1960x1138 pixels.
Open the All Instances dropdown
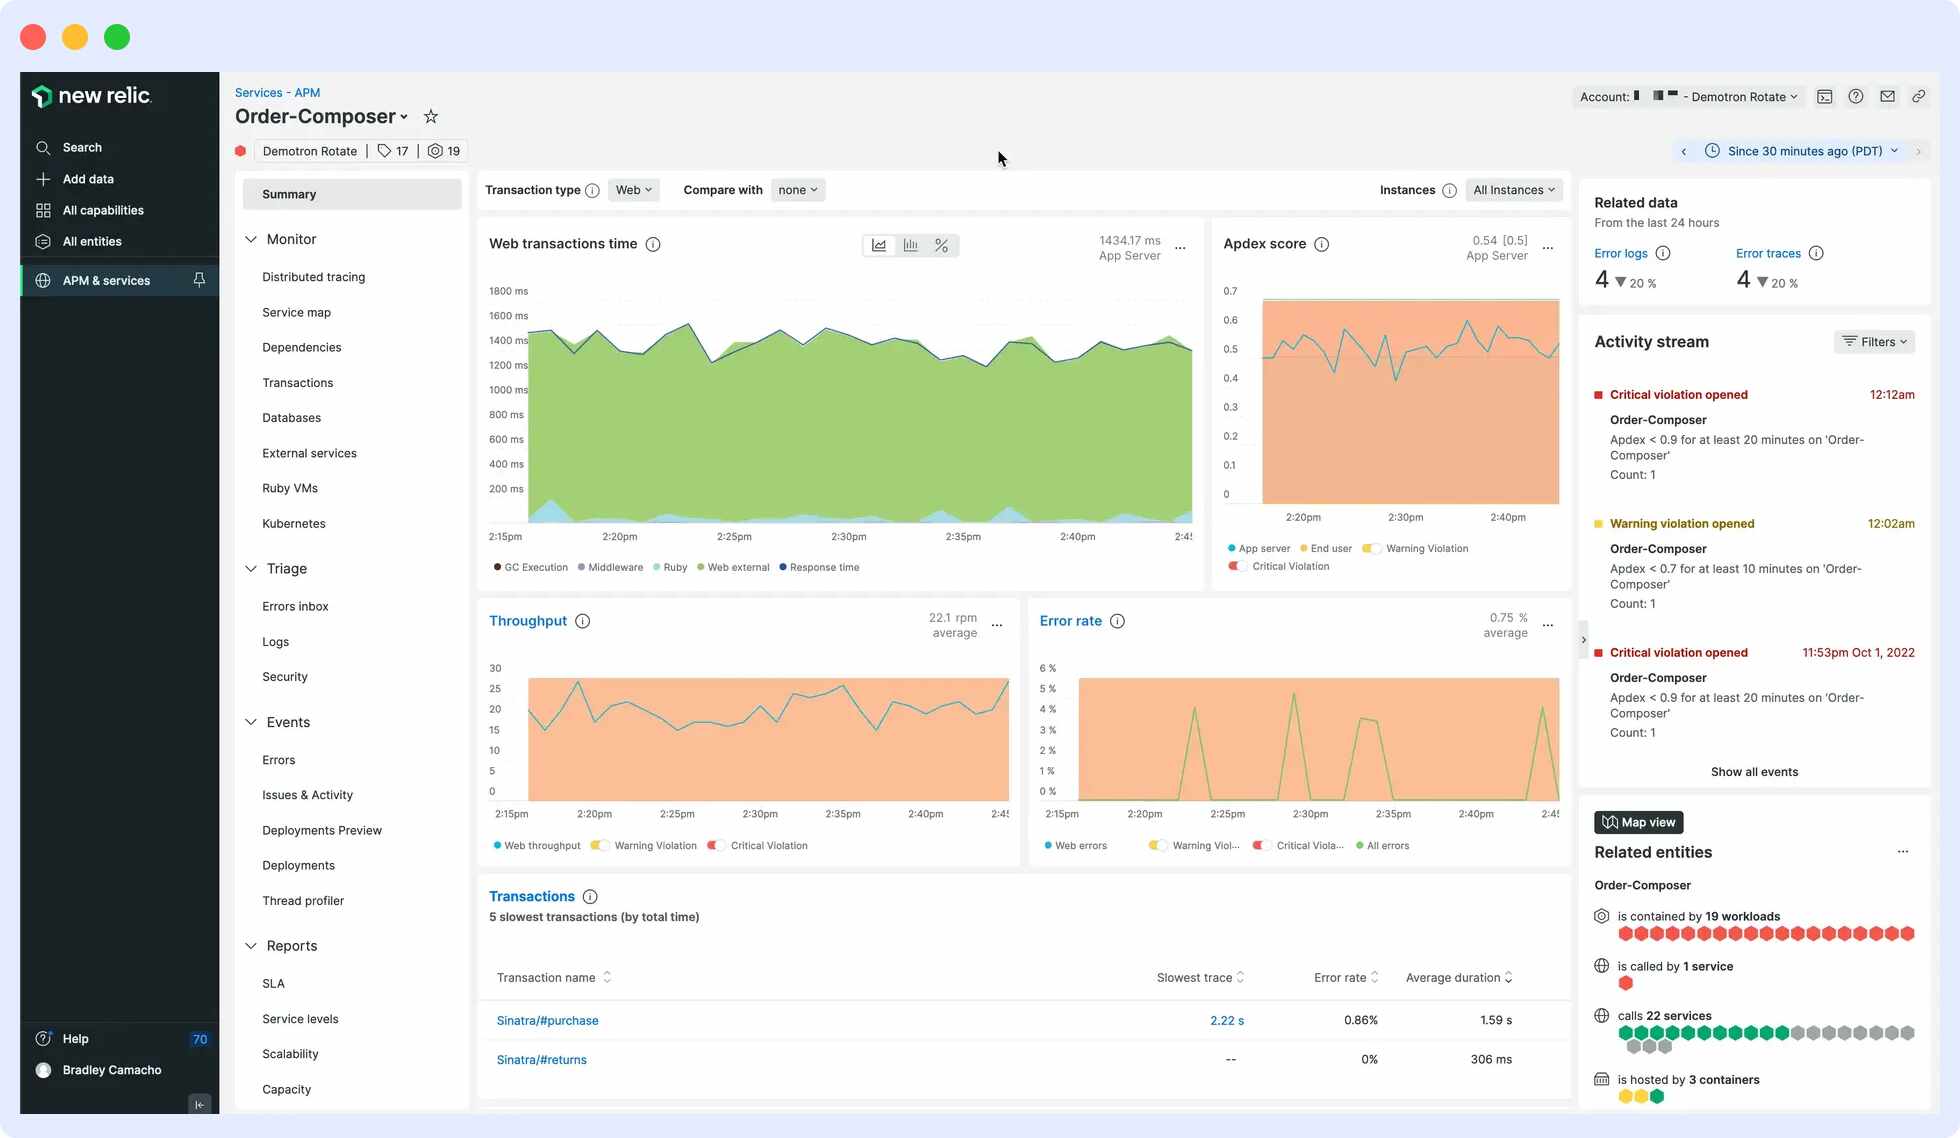coord(1514,190)
